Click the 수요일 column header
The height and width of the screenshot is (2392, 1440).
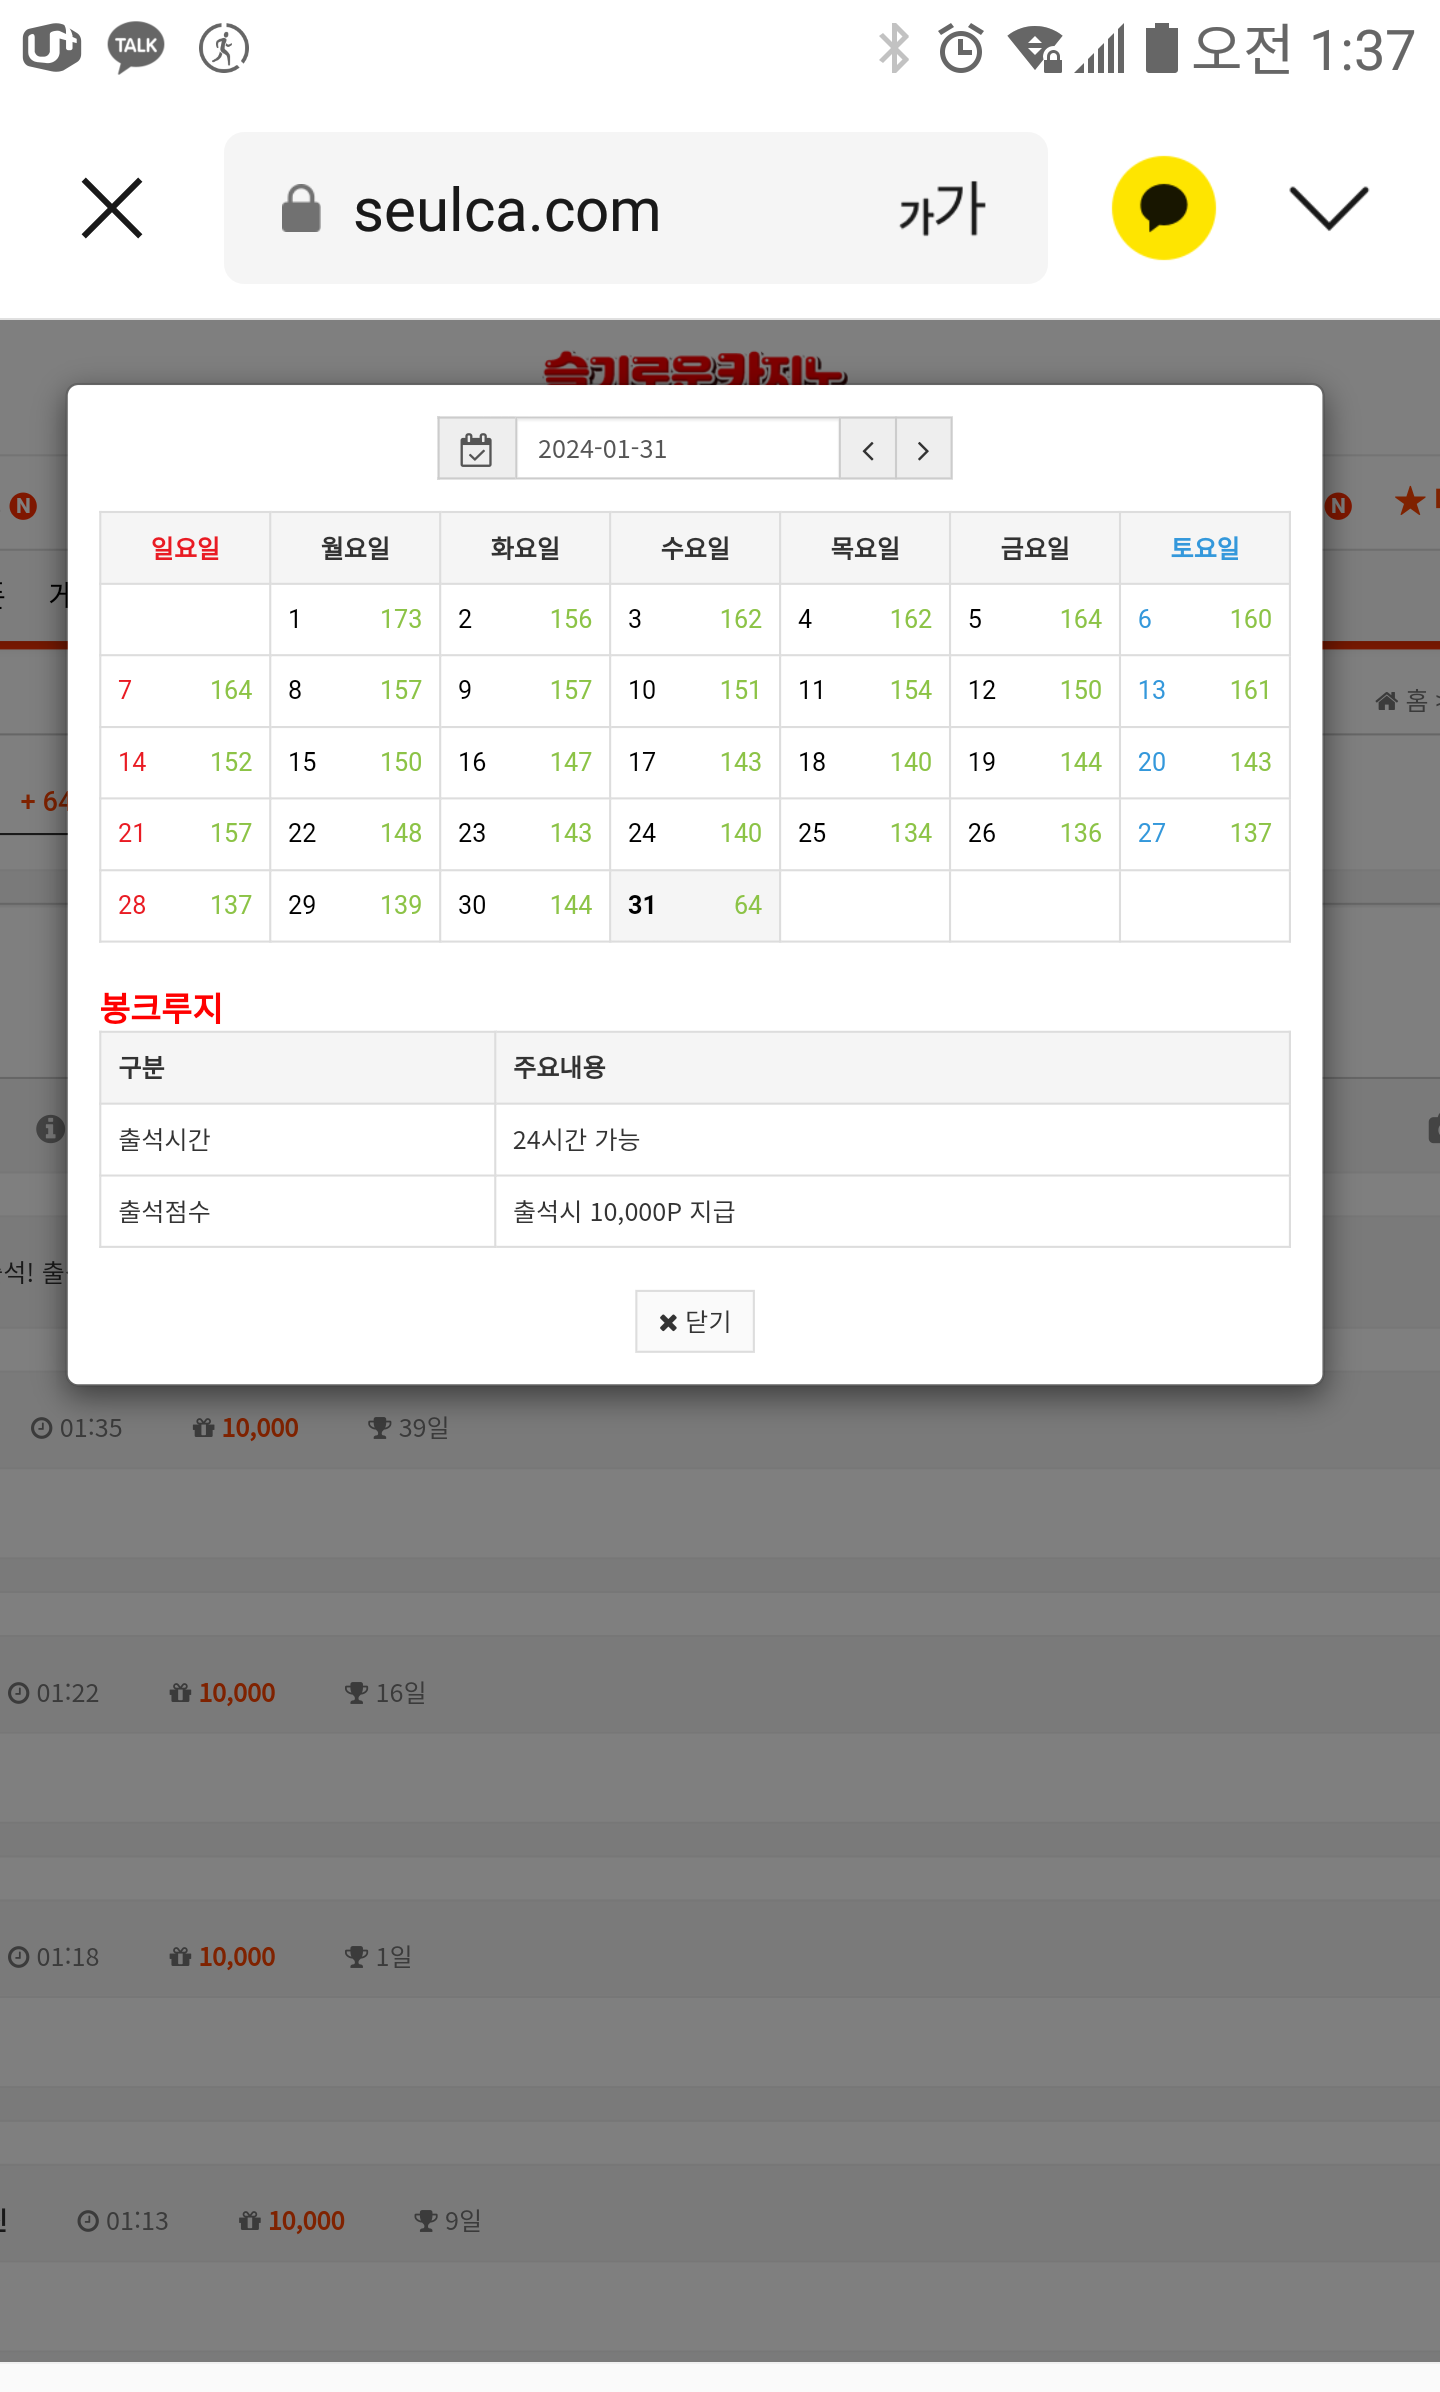point(695,548)
